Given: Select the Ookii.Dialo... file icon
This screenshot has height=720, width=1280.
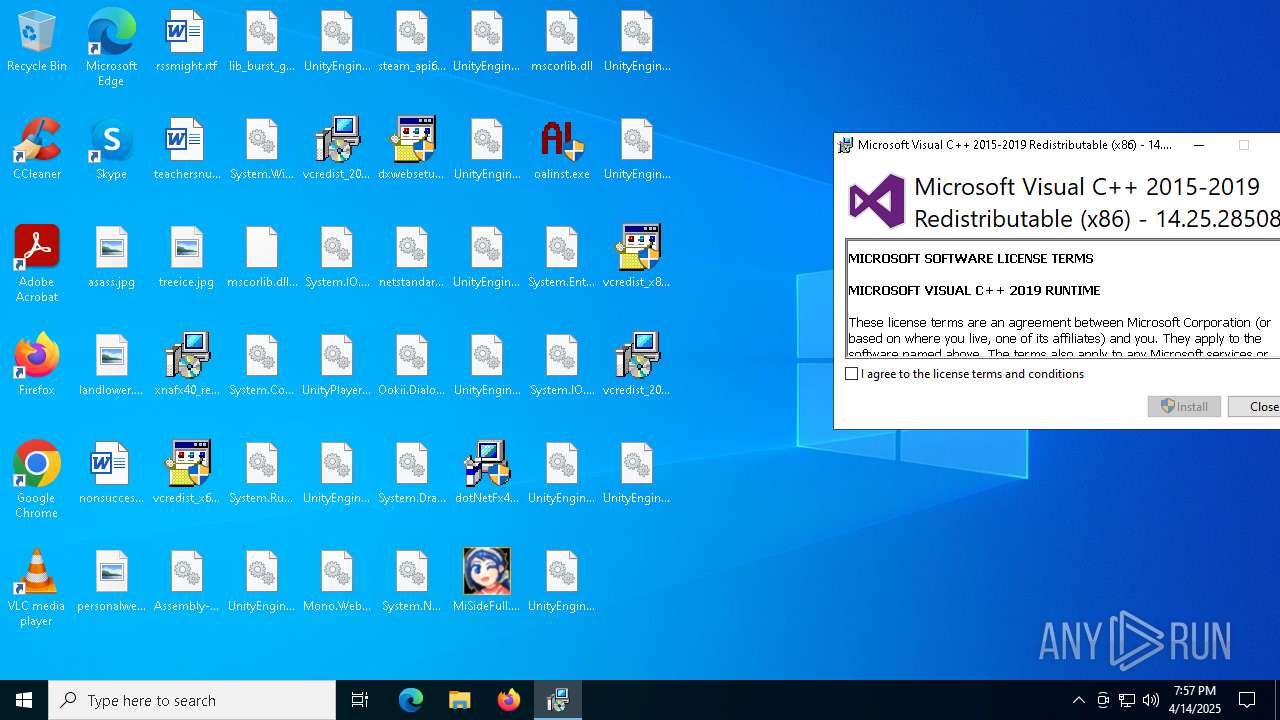Looking at the screenshot, I should [x=411, y=366].
